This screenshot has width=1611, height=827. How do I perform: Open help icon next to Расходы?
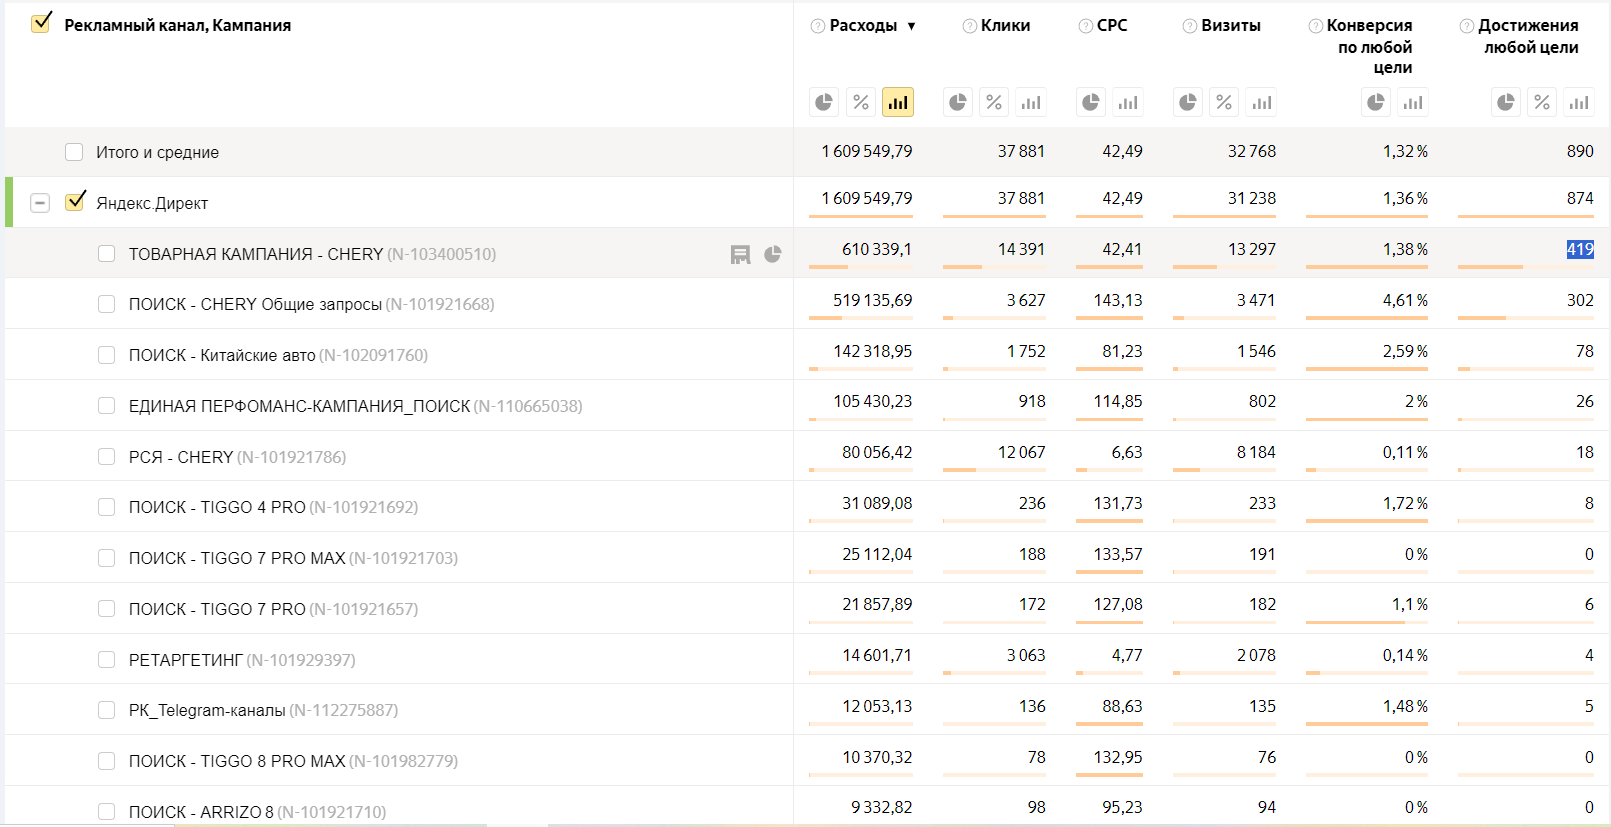[818, 26]
